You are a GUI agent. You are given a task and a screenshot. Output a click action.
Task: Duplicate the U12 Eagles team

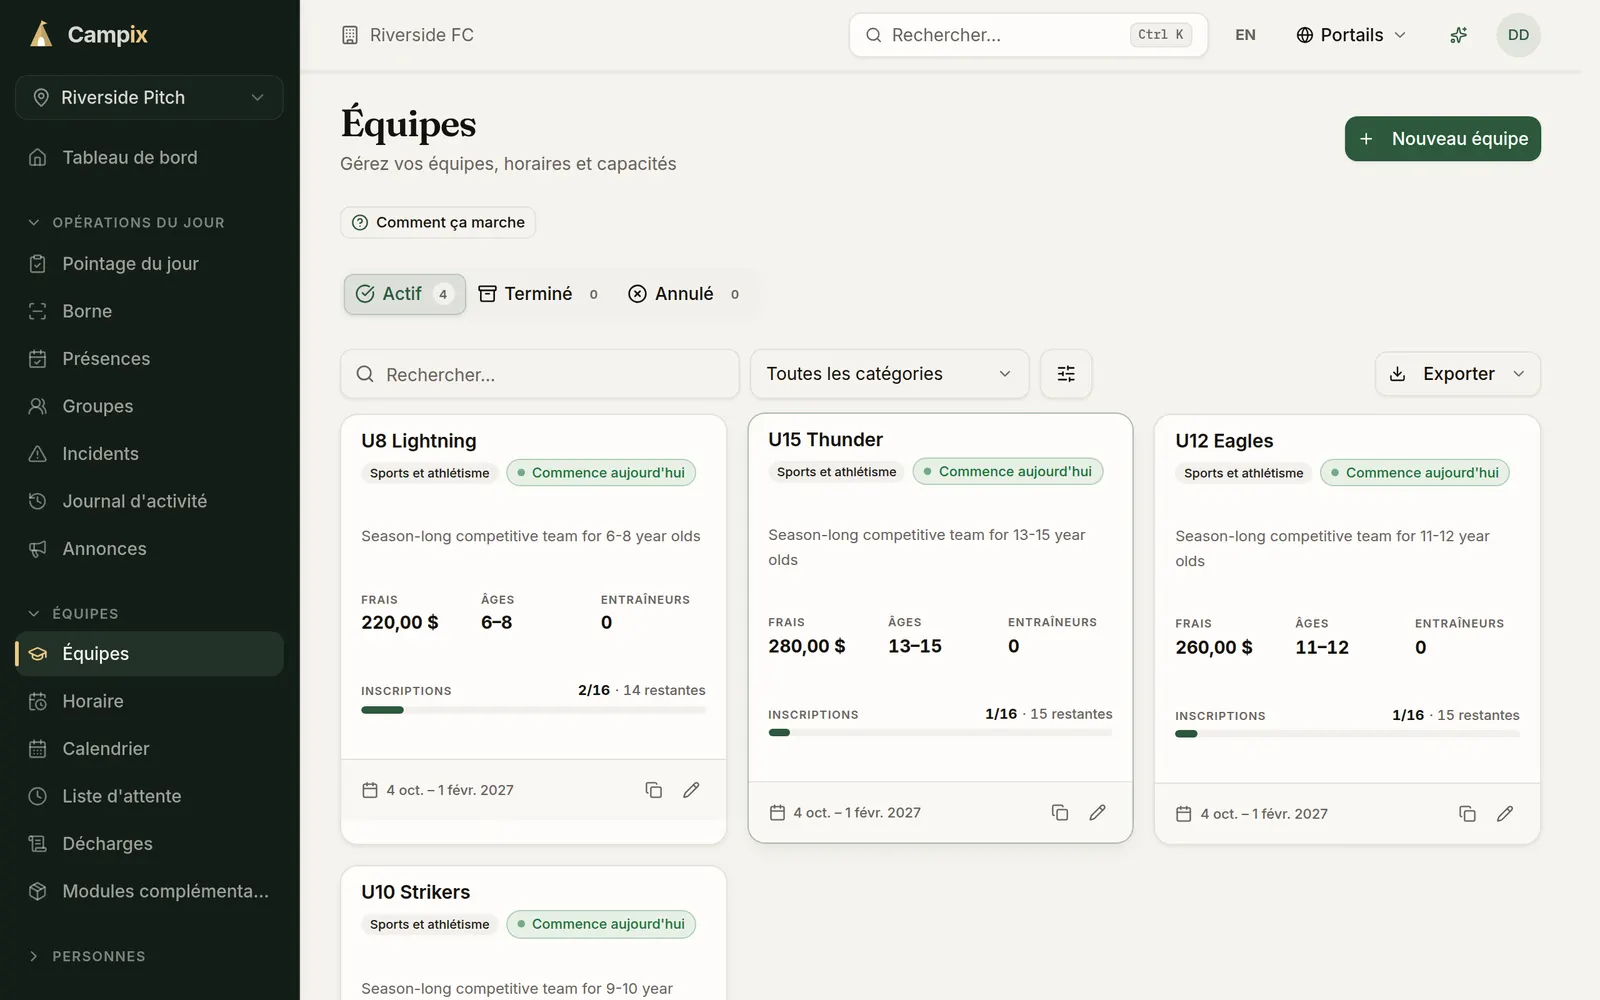tap(1467, 814)
